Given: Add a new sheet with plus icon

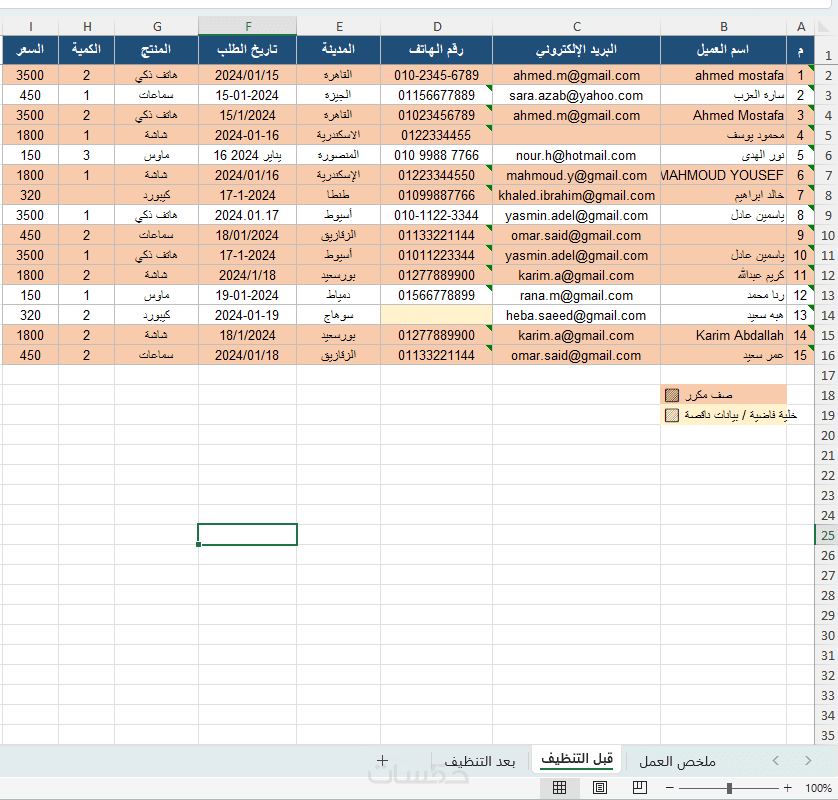Looking at the screenshot, I should coord(382,760).
